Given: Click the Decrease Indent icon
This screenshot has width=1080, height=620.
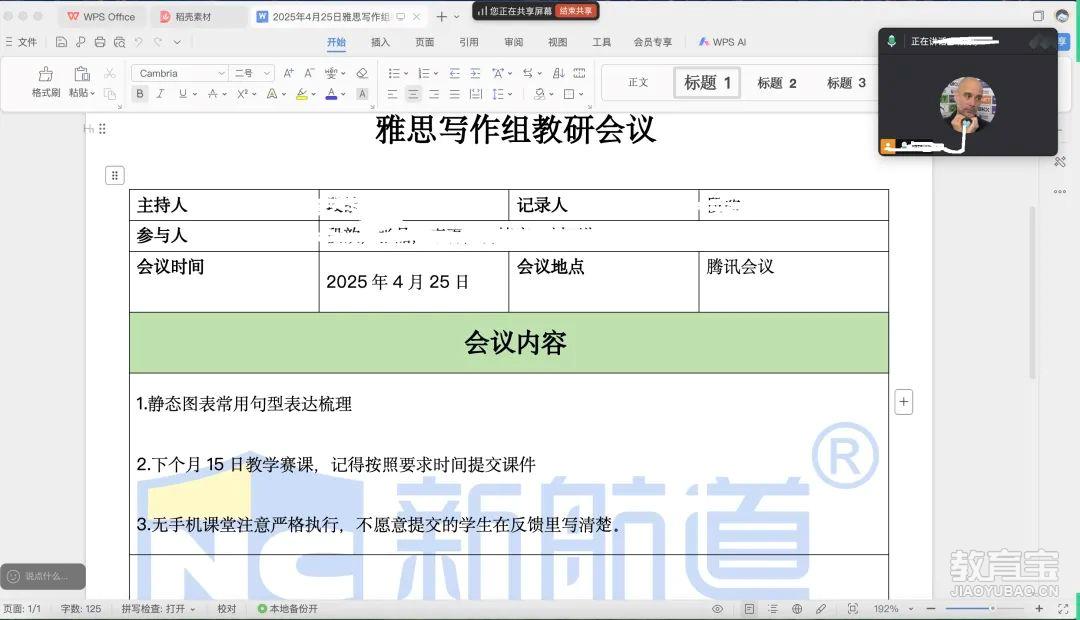Looking at the screenshot, I should pos(455,73).
